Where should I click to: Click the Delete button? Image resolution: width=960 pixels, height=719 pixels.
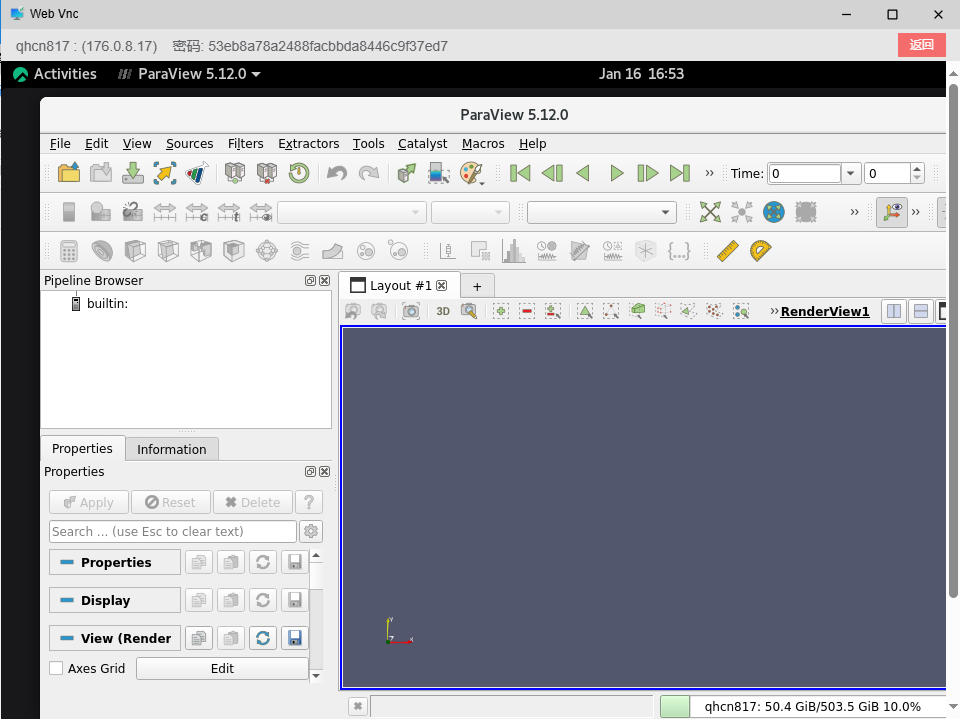pos(252,502)
